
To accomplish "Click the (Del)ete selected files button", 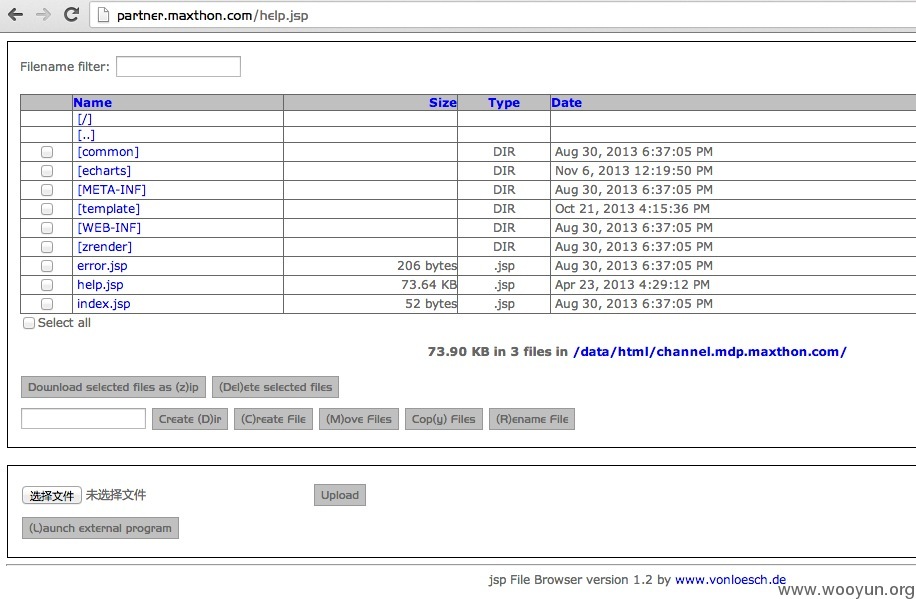I will point(275,387).
